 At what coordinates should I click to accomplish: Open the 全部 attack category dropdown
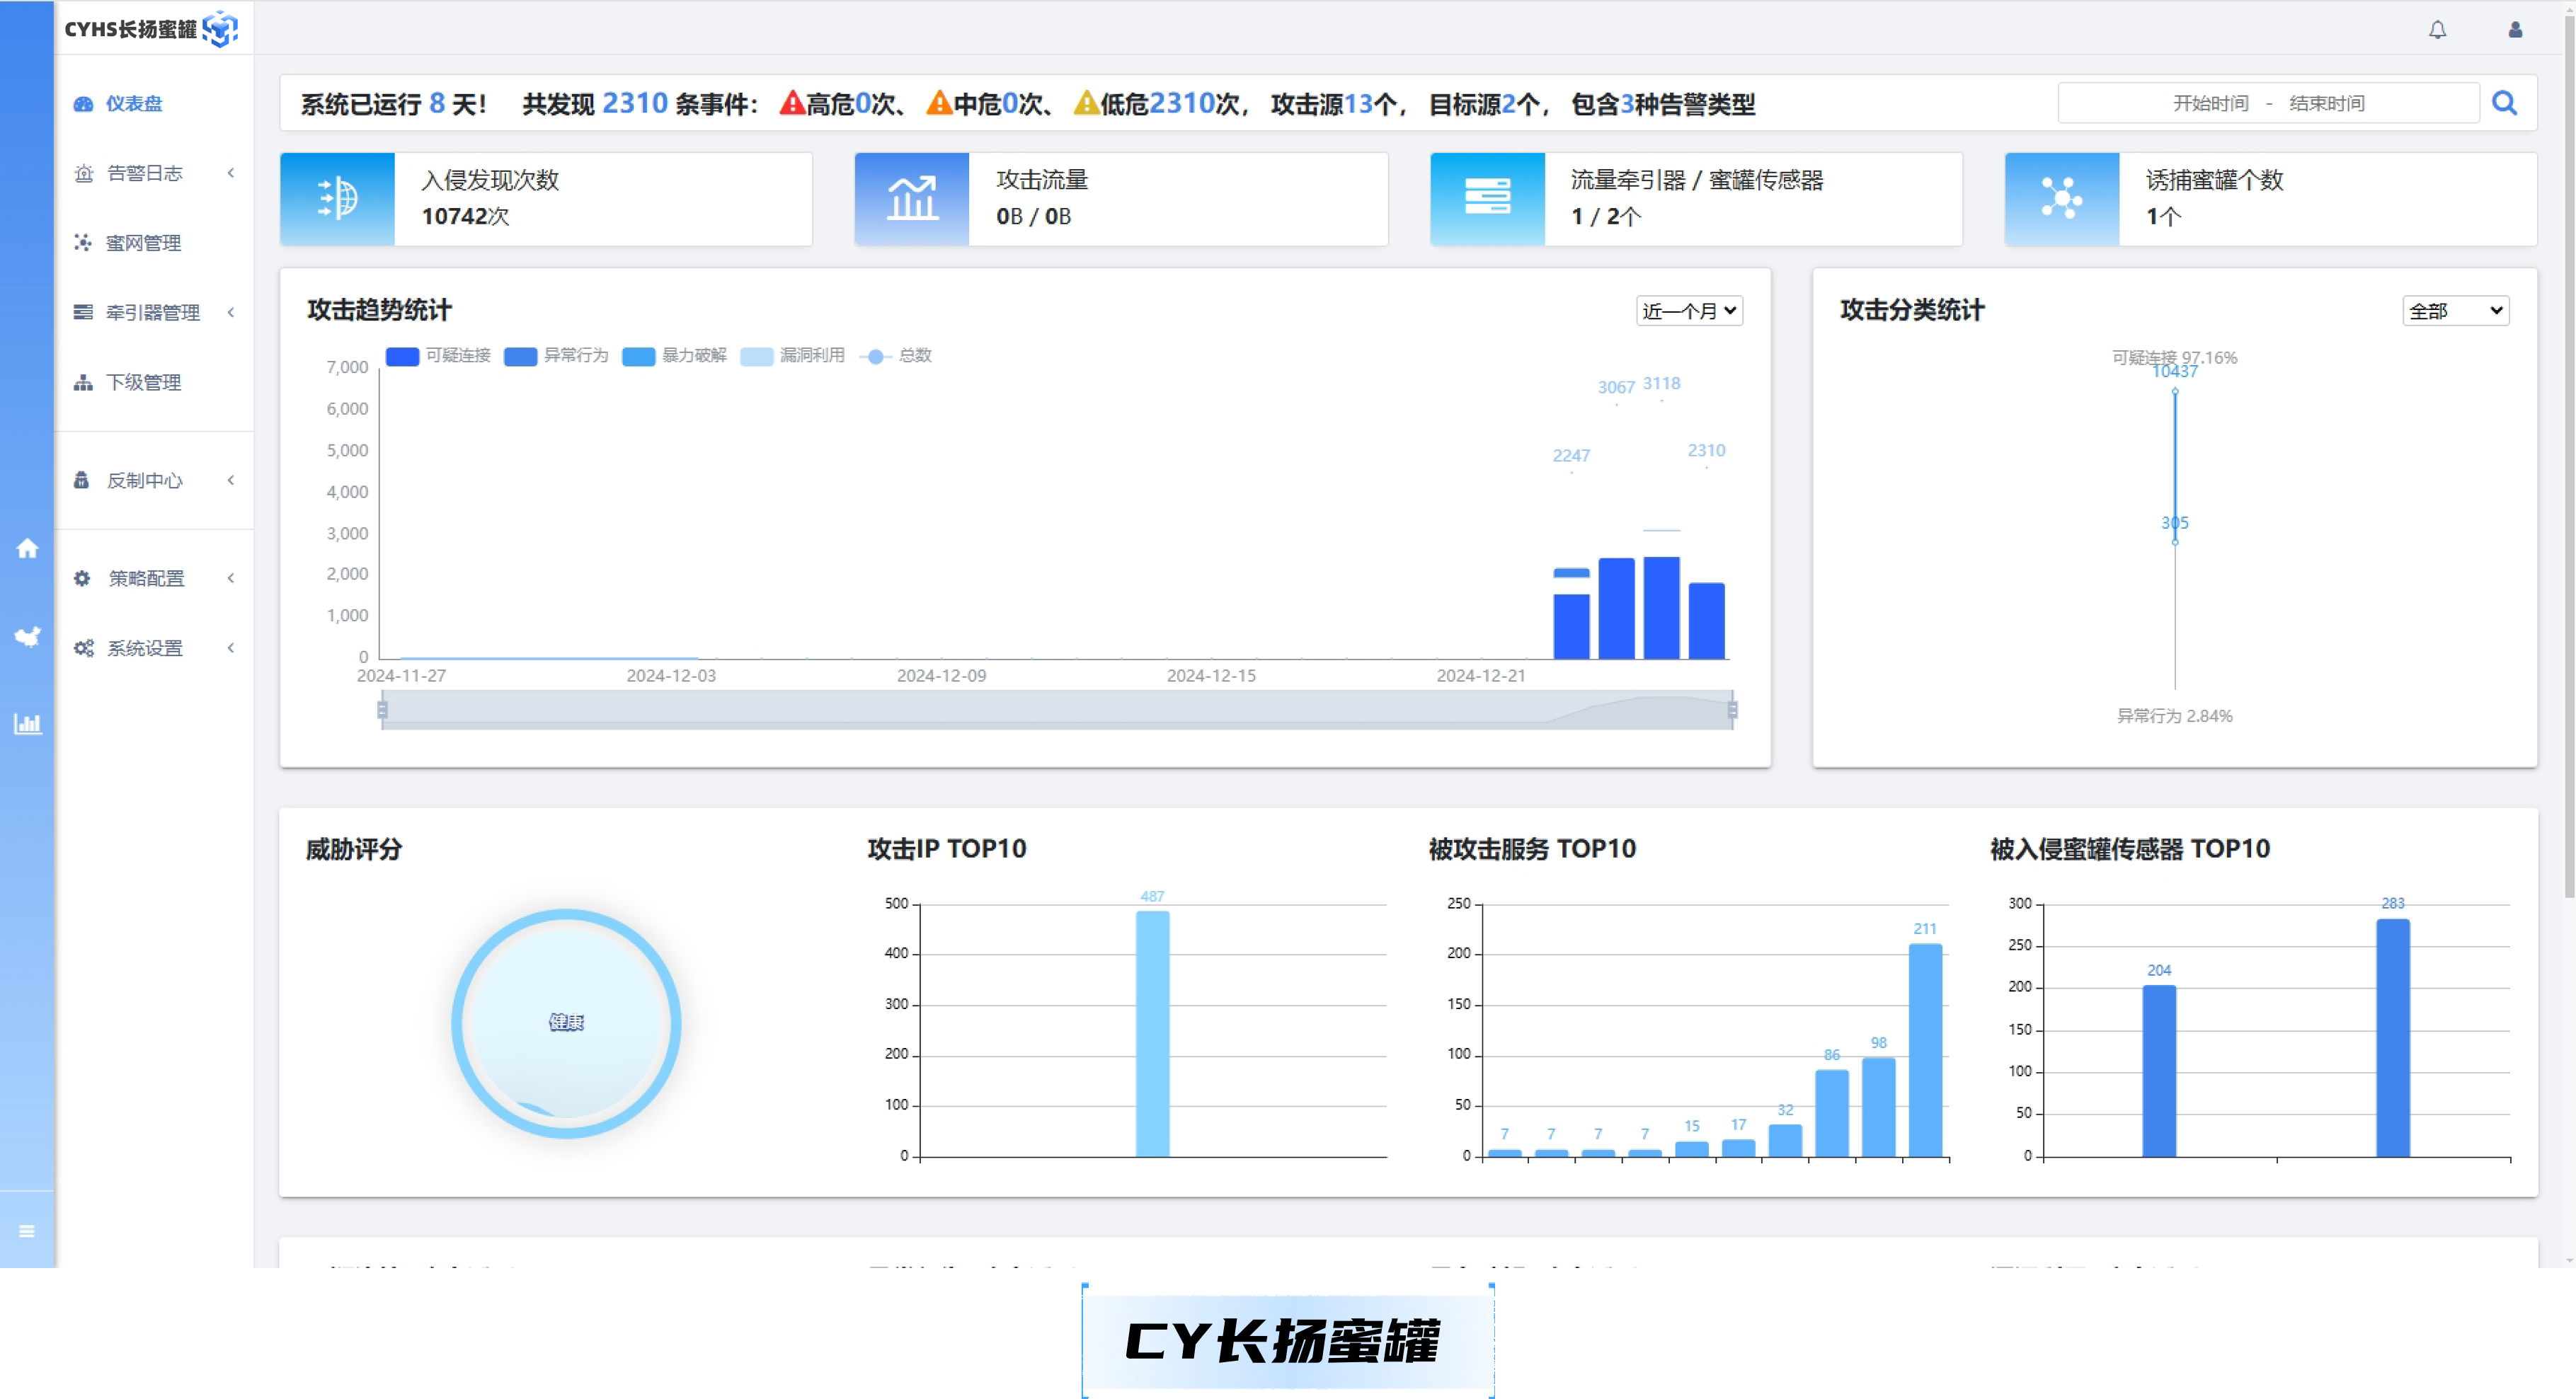coord(2455,311)
